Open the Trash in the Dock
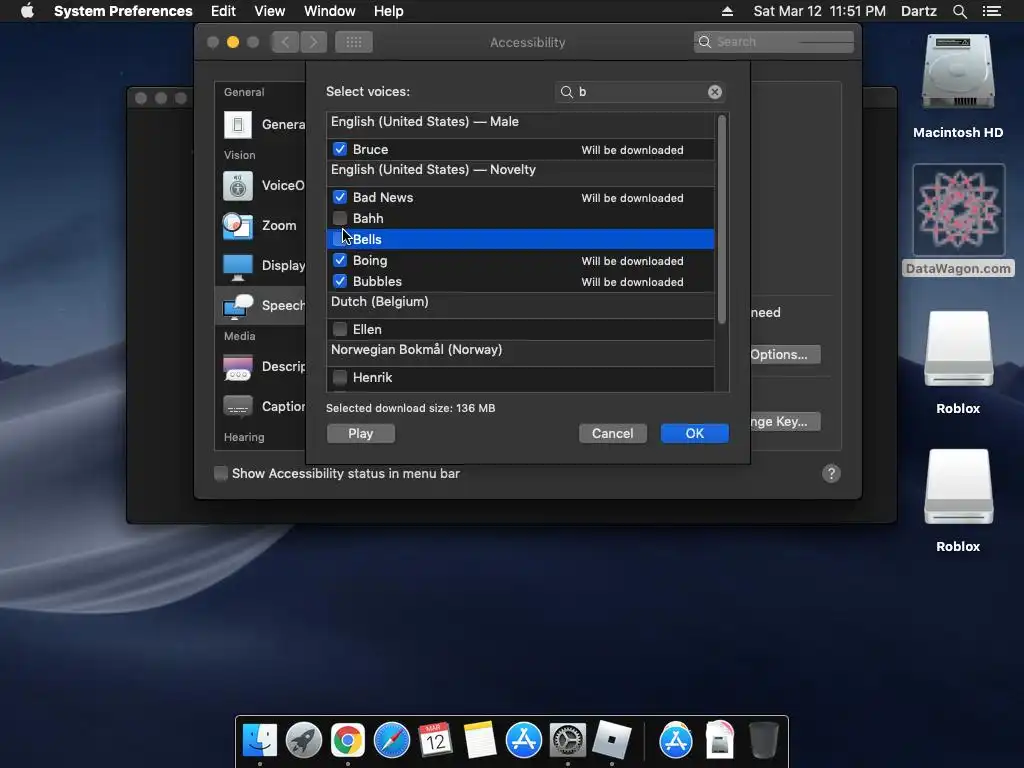1024x768 pixels. tap(763, 741)
